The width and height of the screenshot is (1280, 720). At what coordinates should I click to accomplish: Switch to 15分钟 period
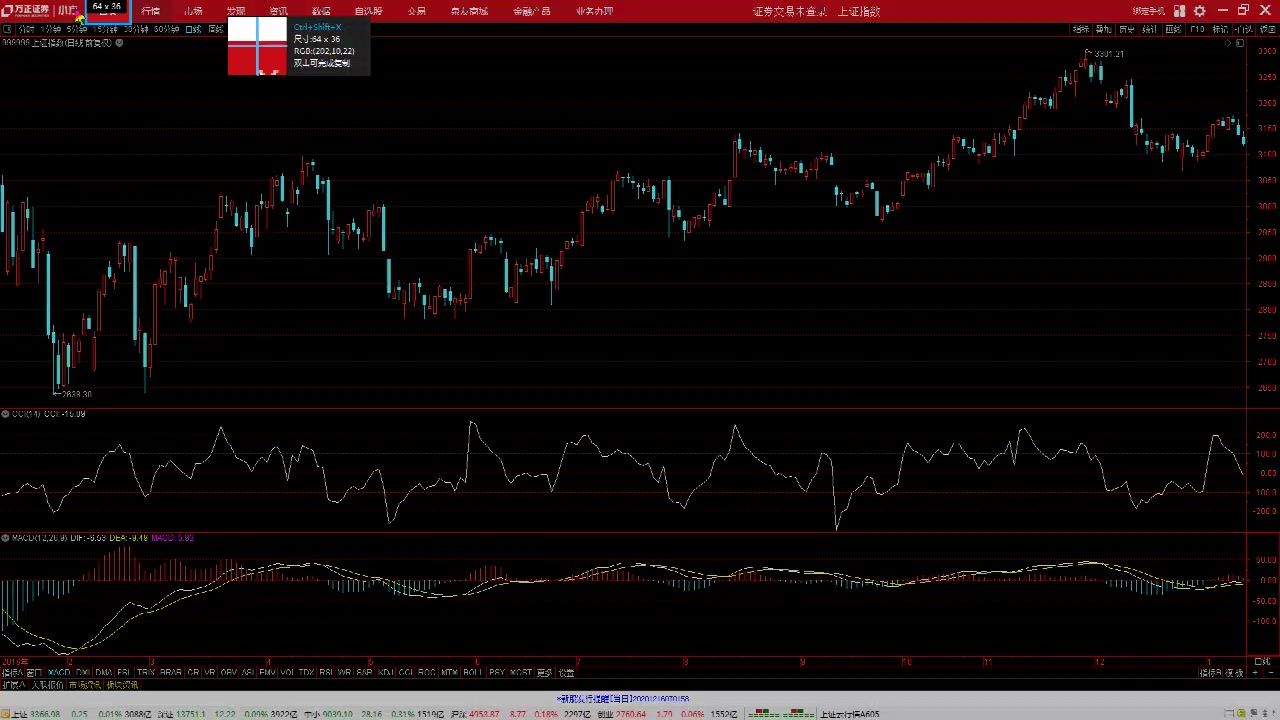click(x=105, y=29)
